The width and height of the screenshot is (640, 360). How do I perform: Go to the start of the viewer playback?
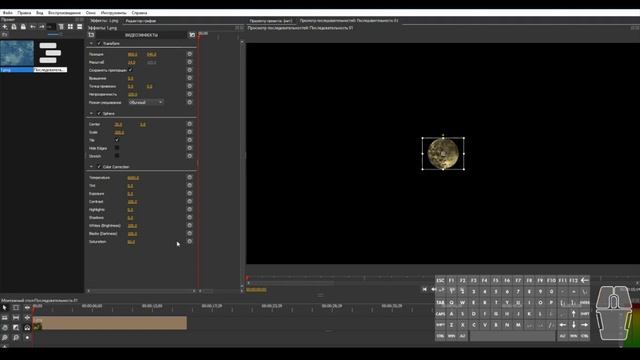(x=424, y=289)
